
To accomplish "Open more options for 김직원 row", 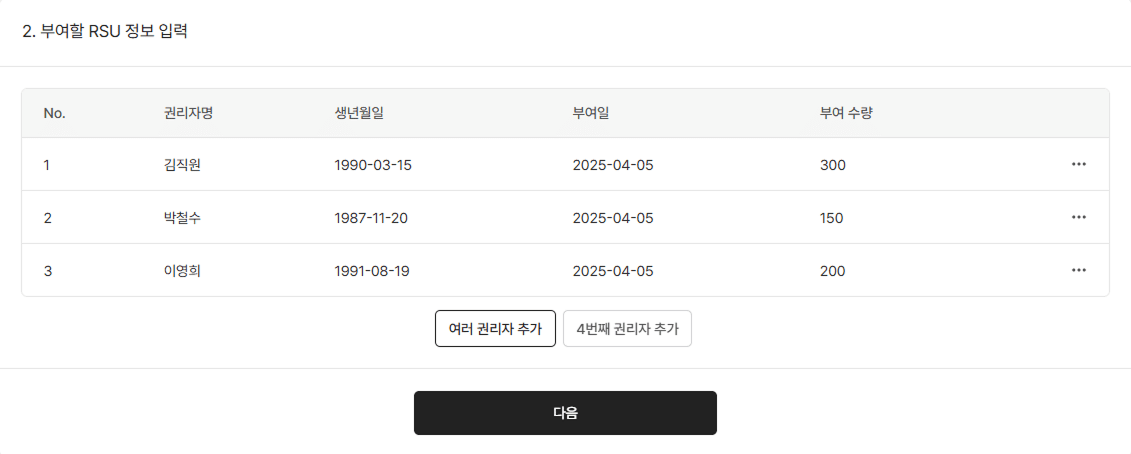I will [x=1078, y=165].
